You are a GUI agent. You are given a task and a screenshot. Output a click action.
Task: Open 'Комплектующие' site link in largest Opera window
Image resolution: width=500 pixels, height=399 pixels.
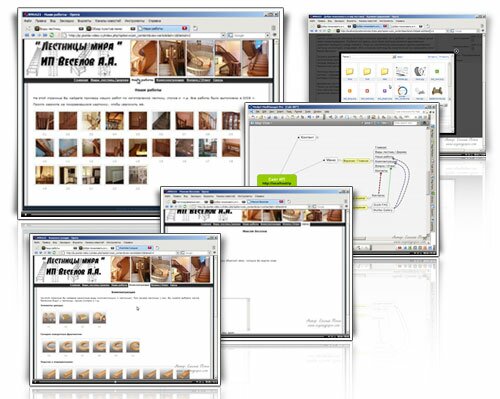170,80
